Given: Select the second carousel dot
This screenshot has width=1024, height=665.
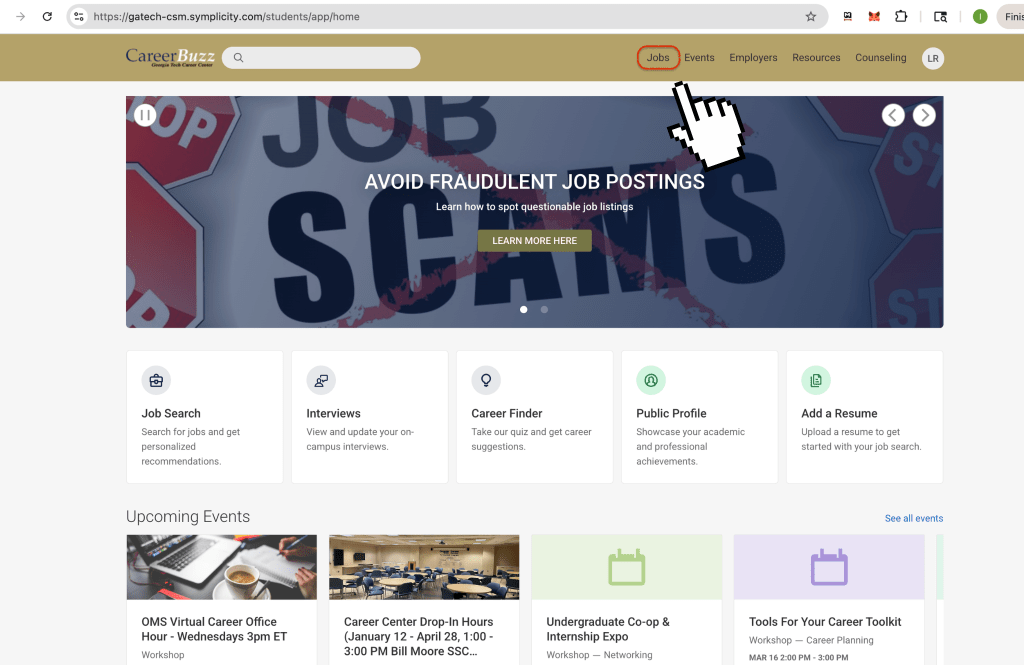Looking at the screenshot, I should tap(544, 310).
